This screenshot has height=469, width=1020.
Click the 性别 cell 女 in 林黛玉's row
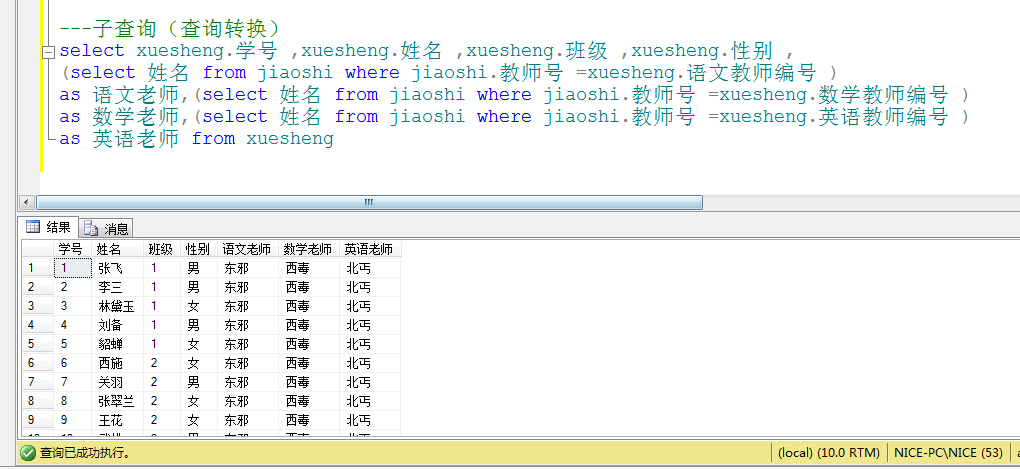pyautogui.click(x=199, y=306)
